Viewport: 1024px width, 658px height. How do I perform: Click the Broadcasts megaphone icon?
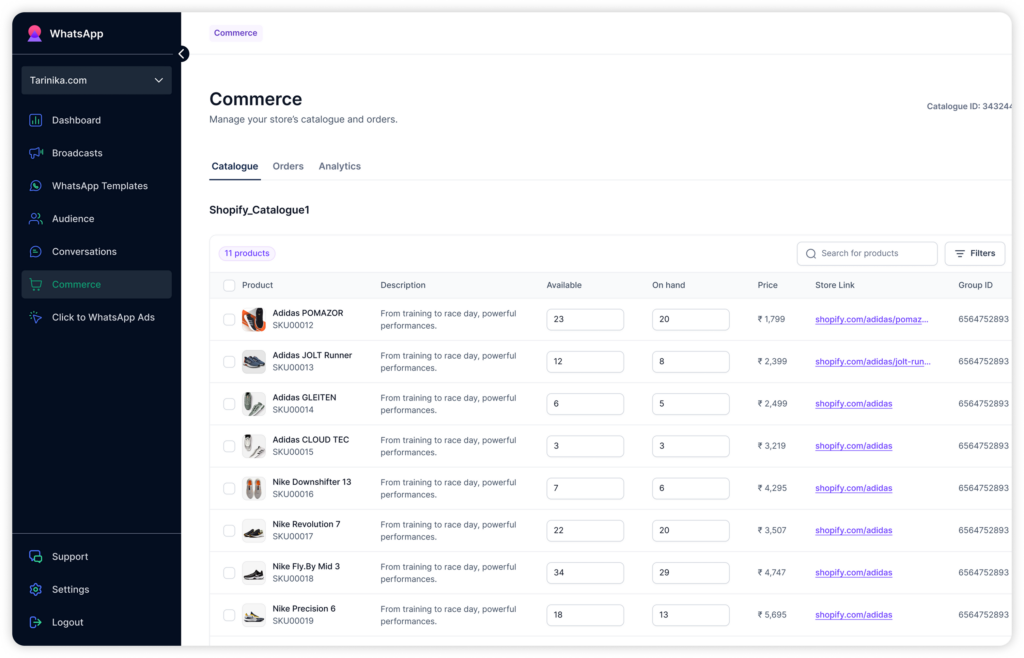35,153
